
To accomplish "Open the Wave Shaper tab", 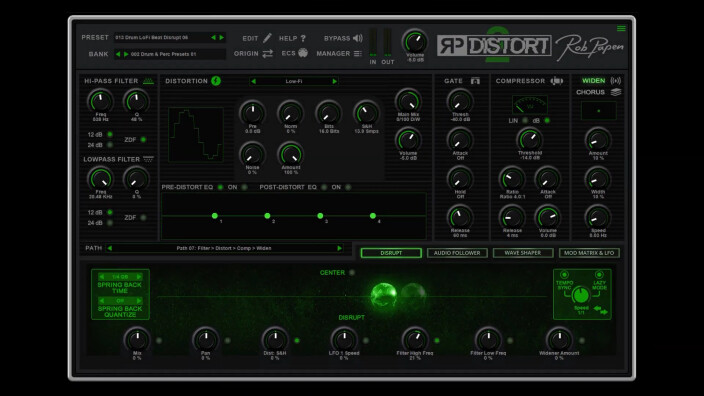I will pos(523,253).
